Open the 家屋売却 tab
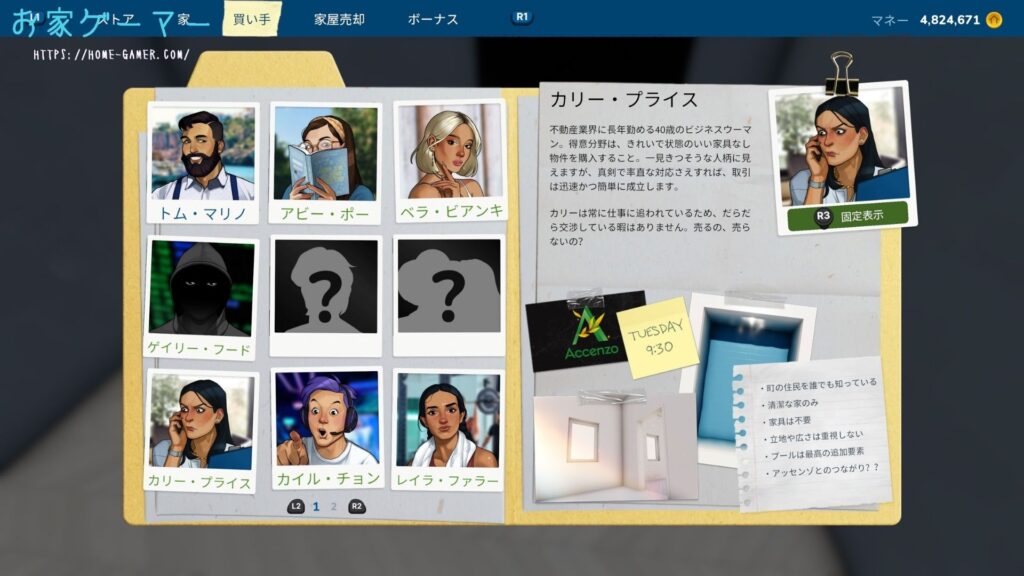Screen dimensions: 1024x576 click(x=339, y=20)
